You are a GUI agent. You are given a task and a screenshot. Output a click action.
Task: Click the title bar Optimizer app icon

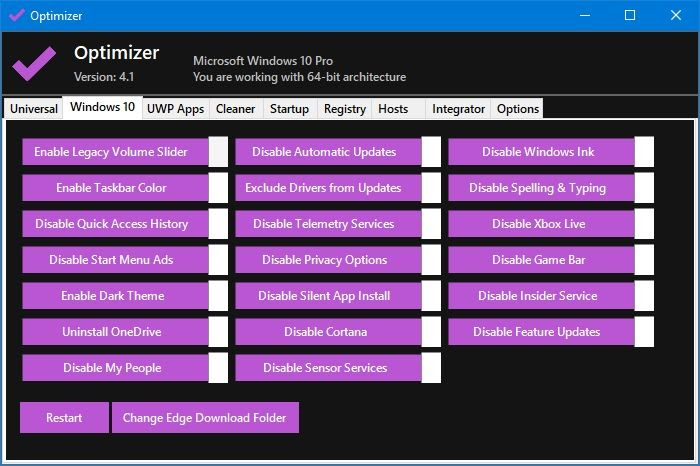17,16
